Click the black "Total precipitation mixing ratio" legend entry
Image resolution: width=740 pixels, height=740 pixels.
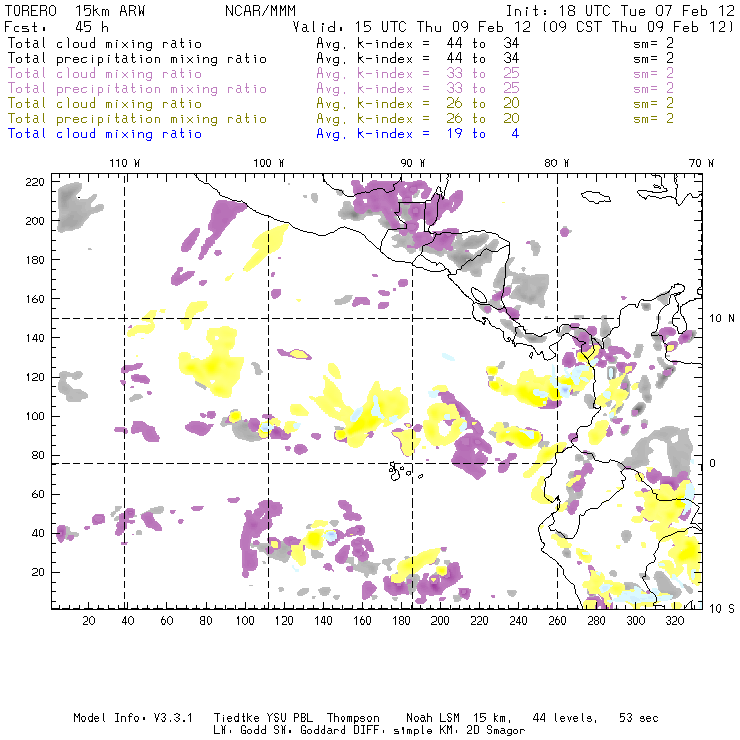tap(137, 59)
